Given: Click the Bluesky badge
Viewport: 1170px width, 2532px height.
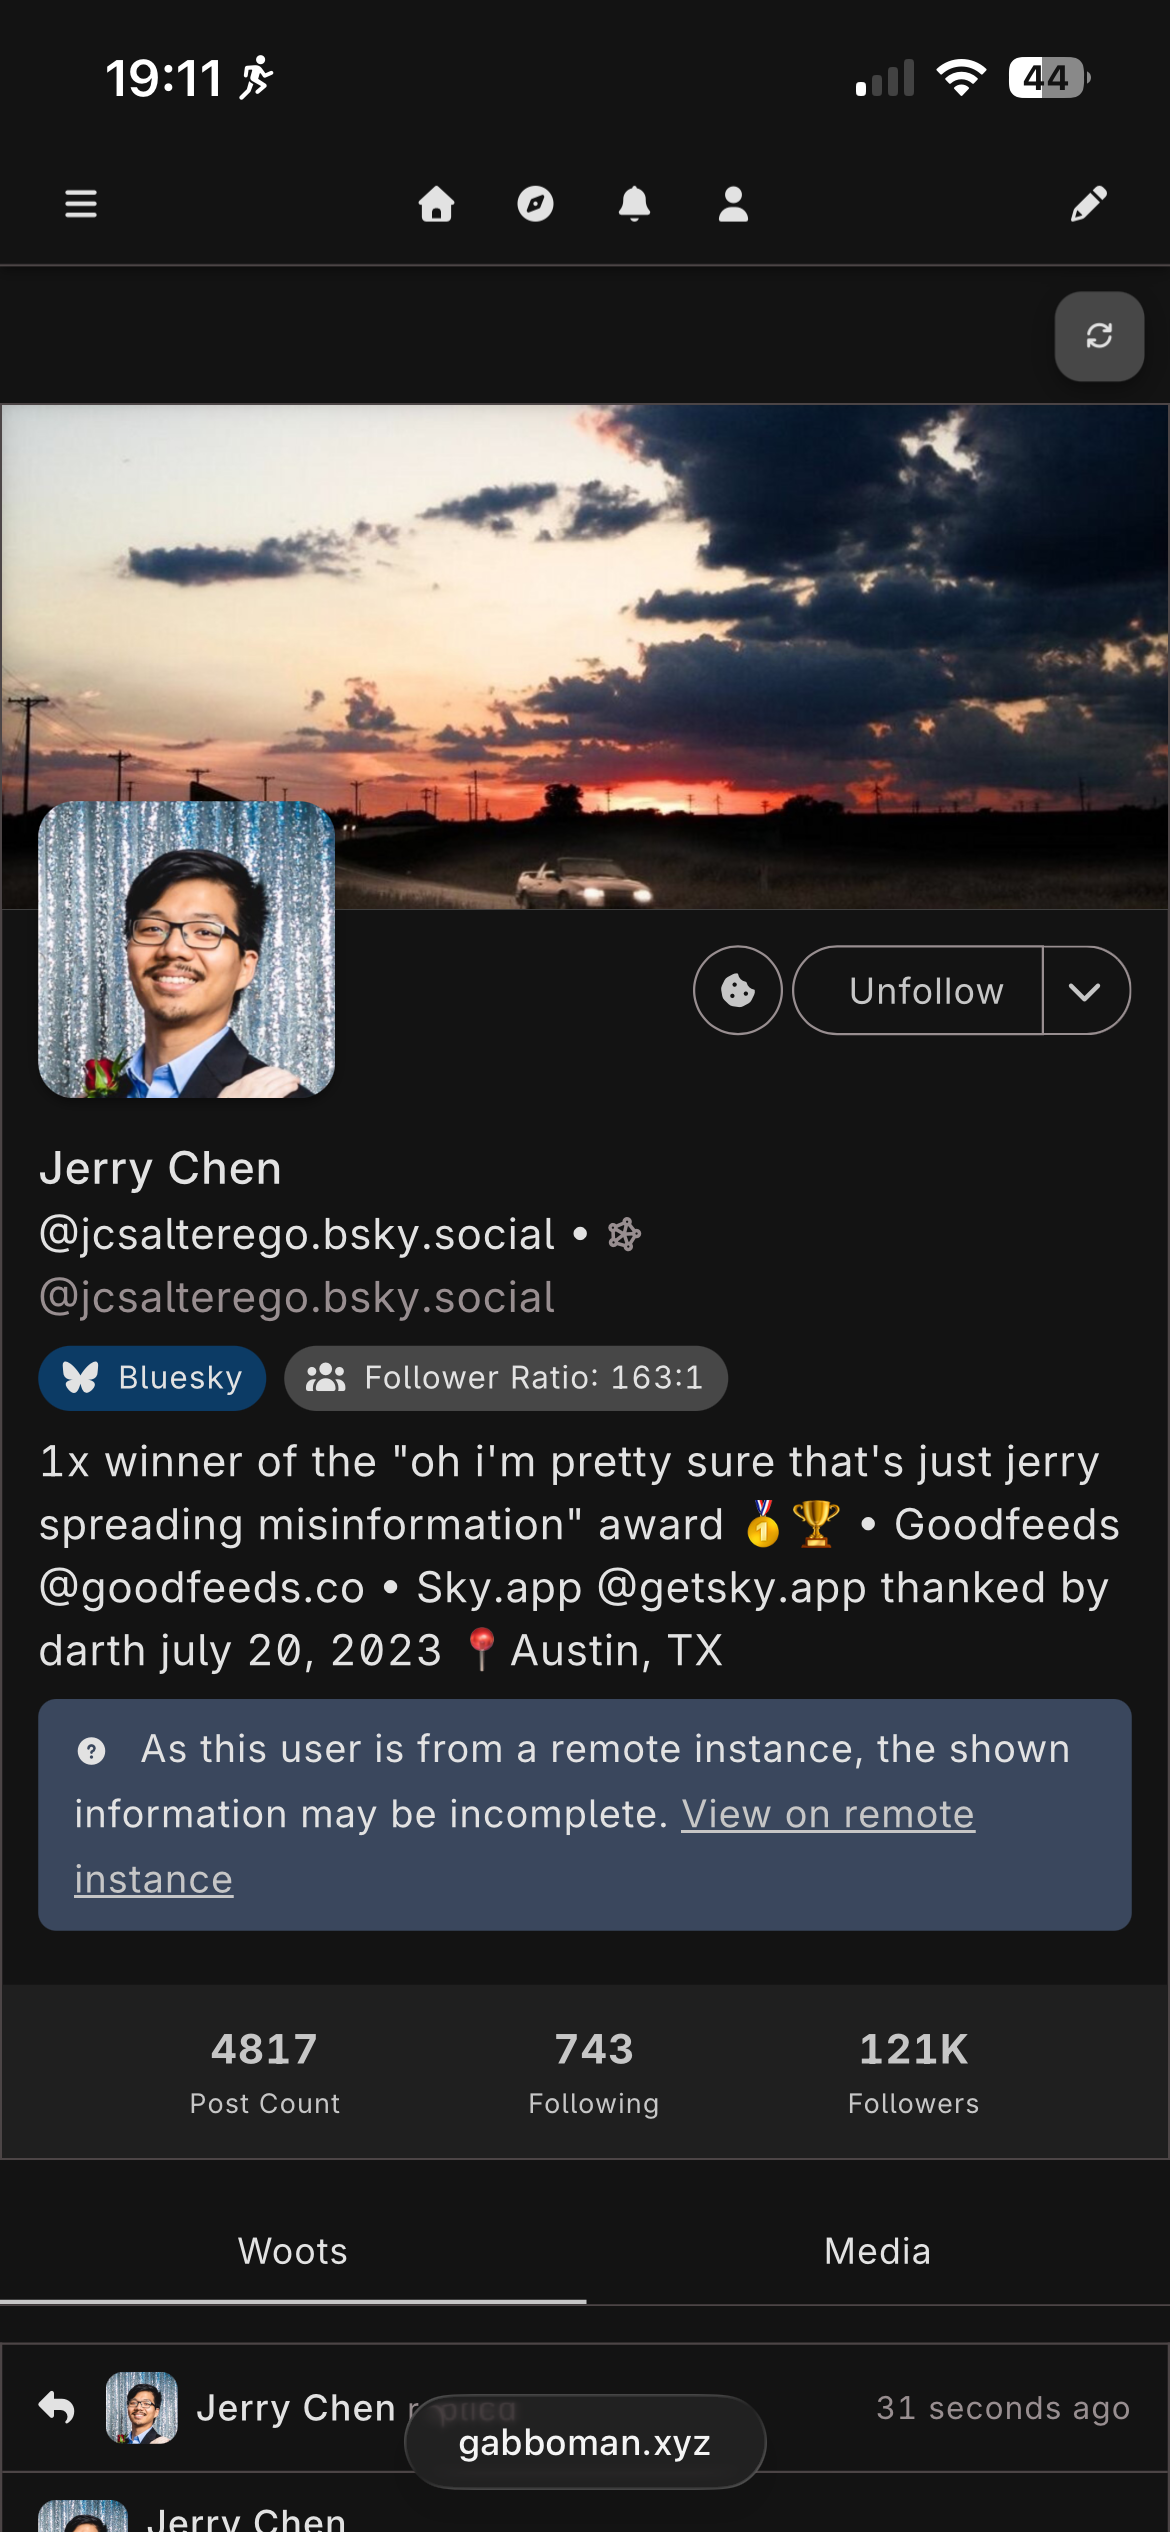Looking at the screenshot, I should 152,1378.
